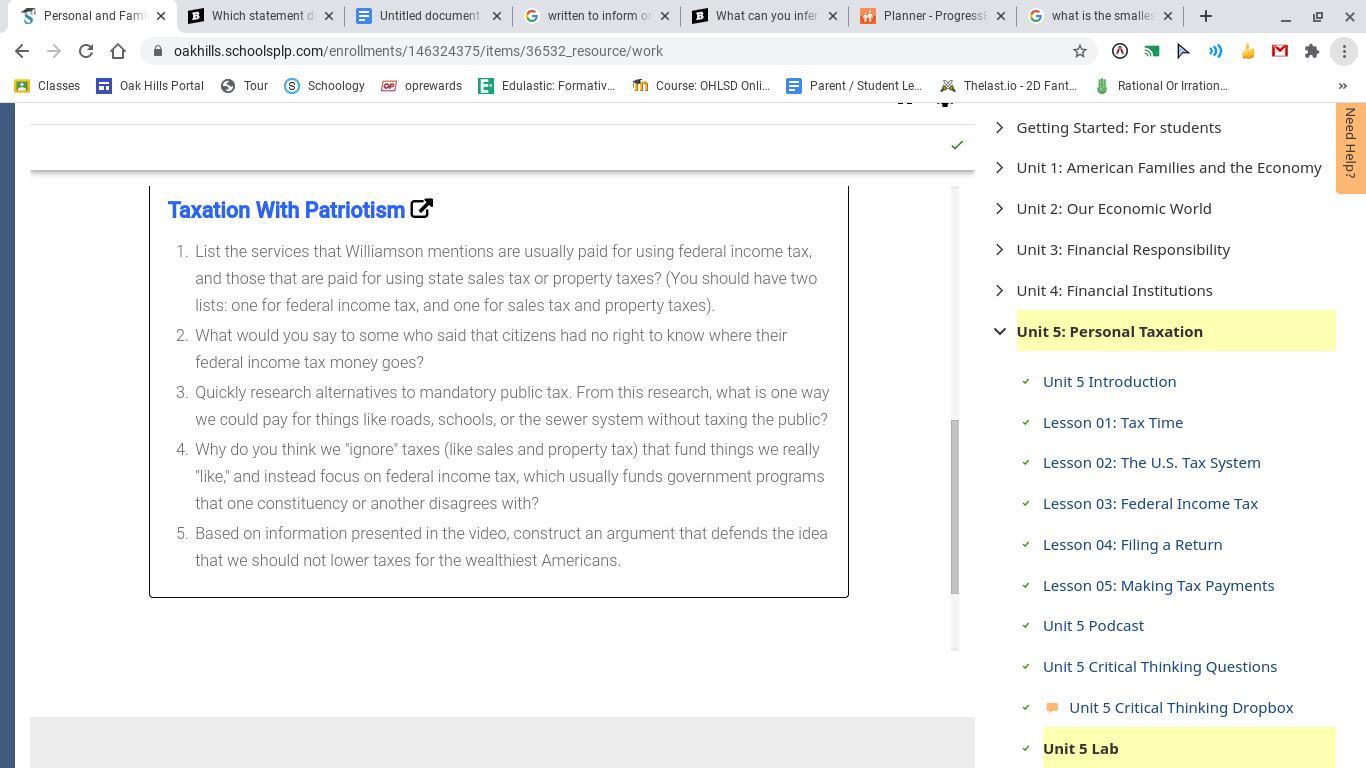Click the external link icon beside Taxation With Patriotism
The height and width of the screenshot is (768, 1366).
point(421,209)
